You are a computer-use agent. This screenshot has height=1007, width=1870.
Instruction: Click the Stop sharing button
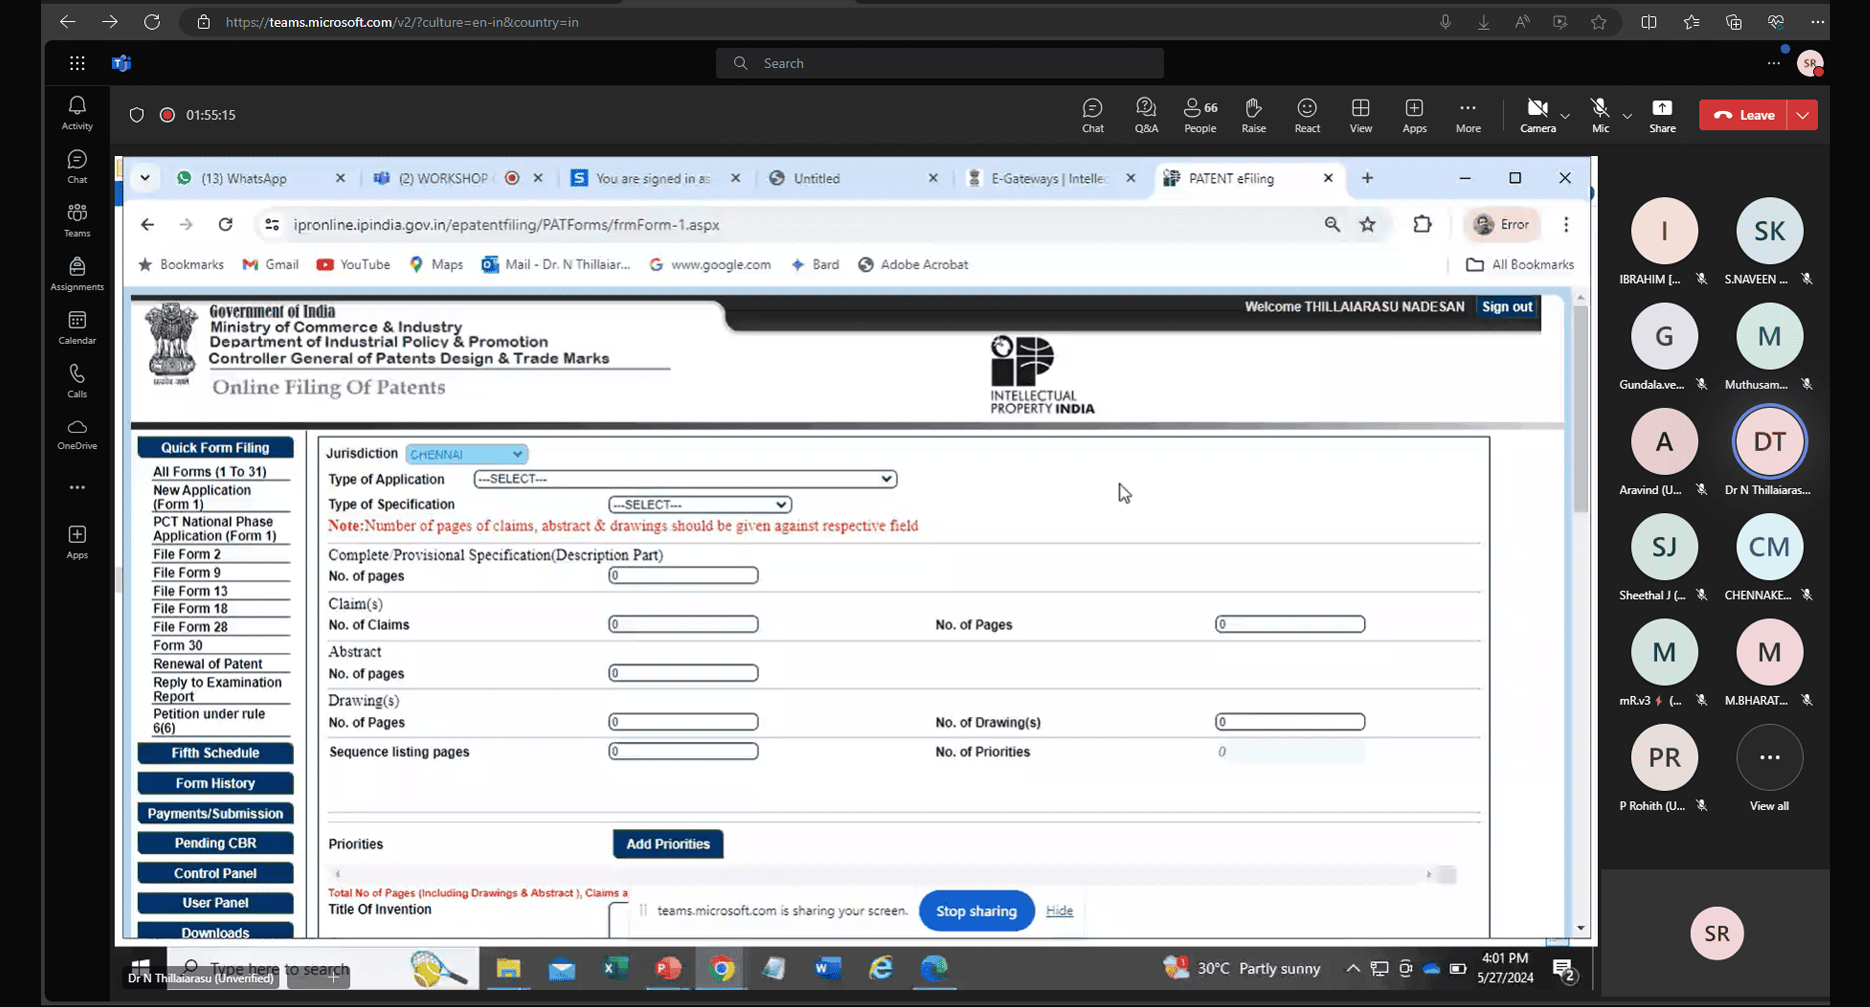(976, 911)
